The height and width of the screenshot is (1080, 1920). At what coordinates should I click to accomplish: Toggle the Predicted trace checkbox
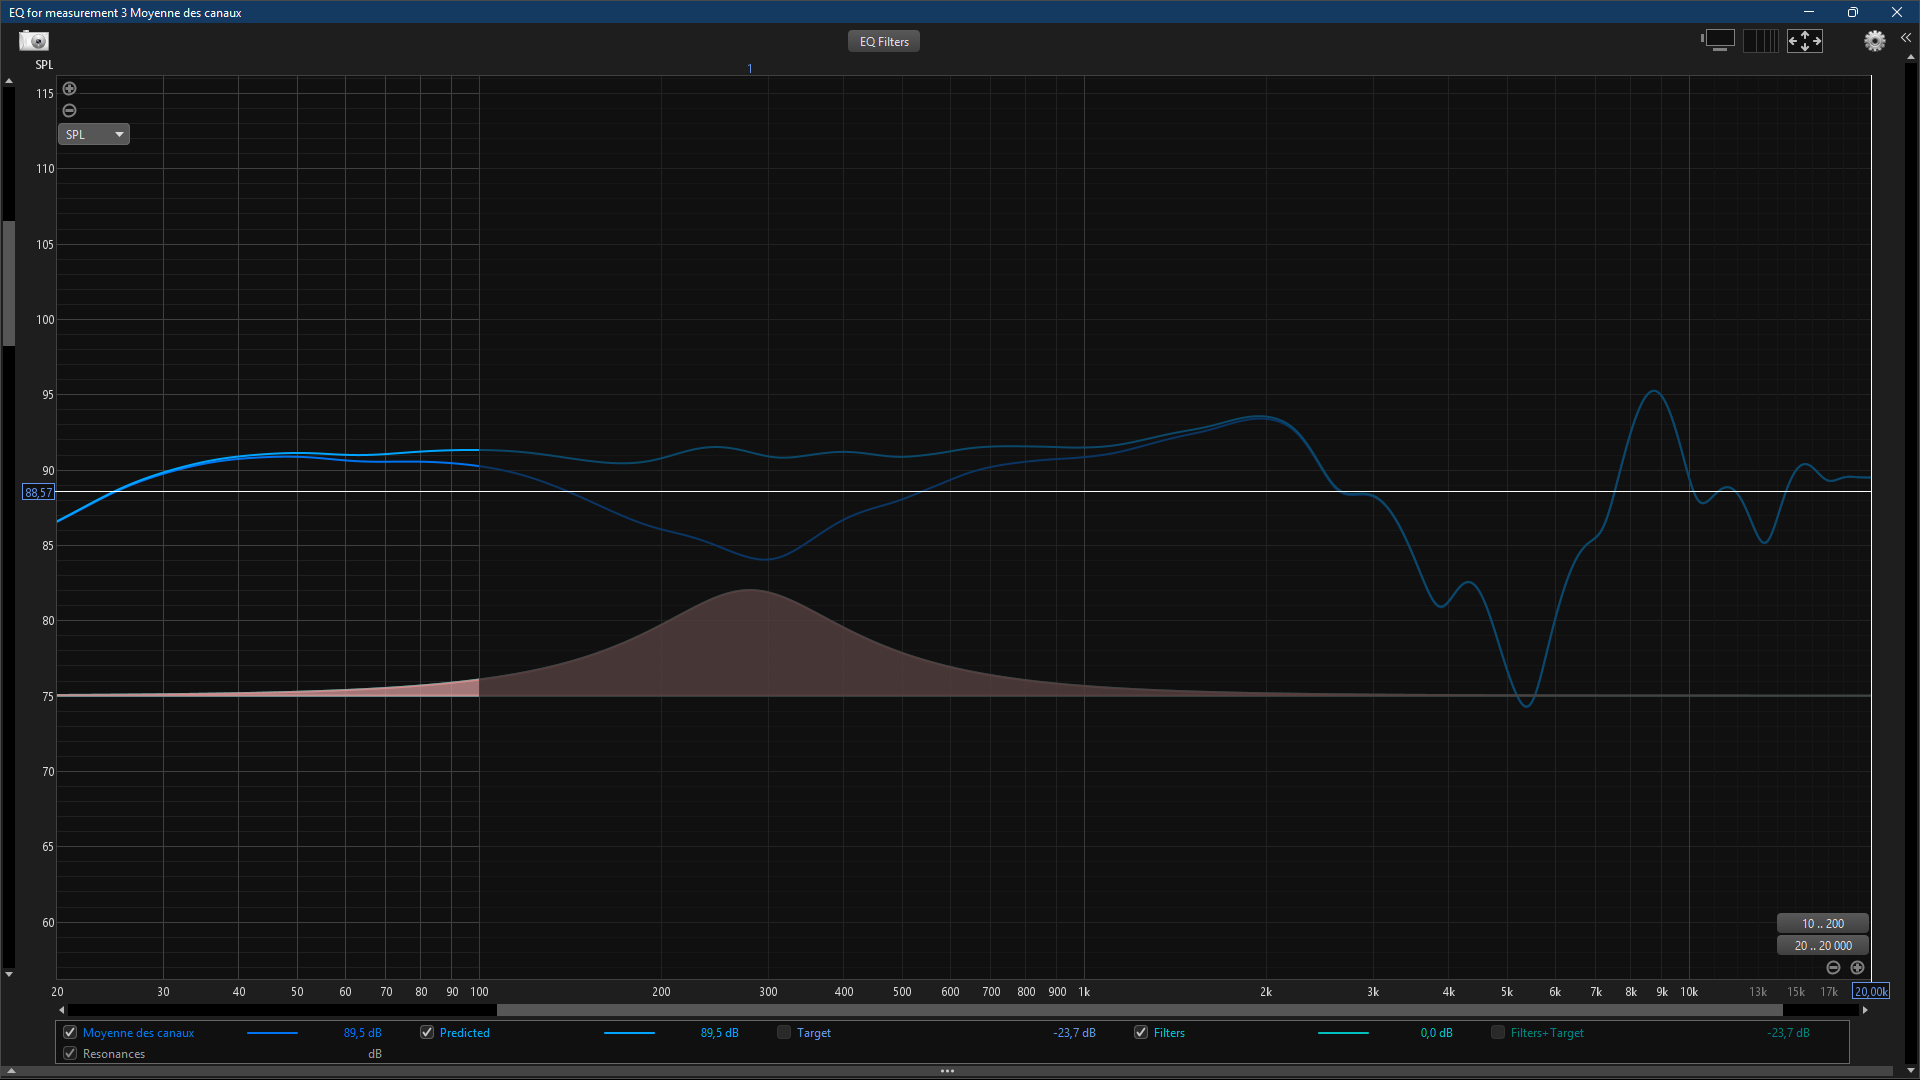[427, 1033]
